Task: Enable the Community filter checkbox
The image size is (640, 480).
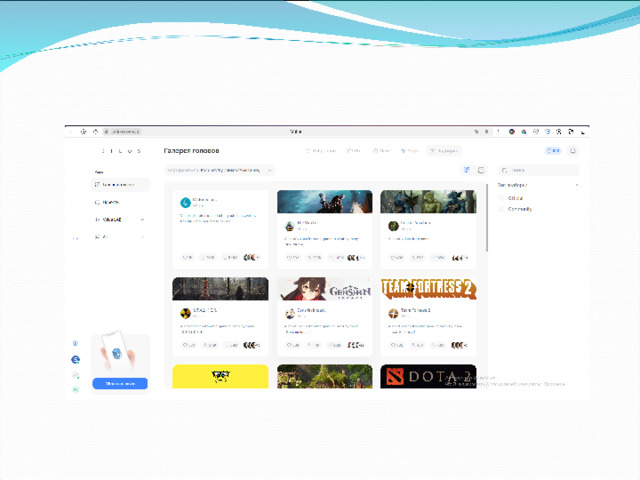Action: (502, 209)
